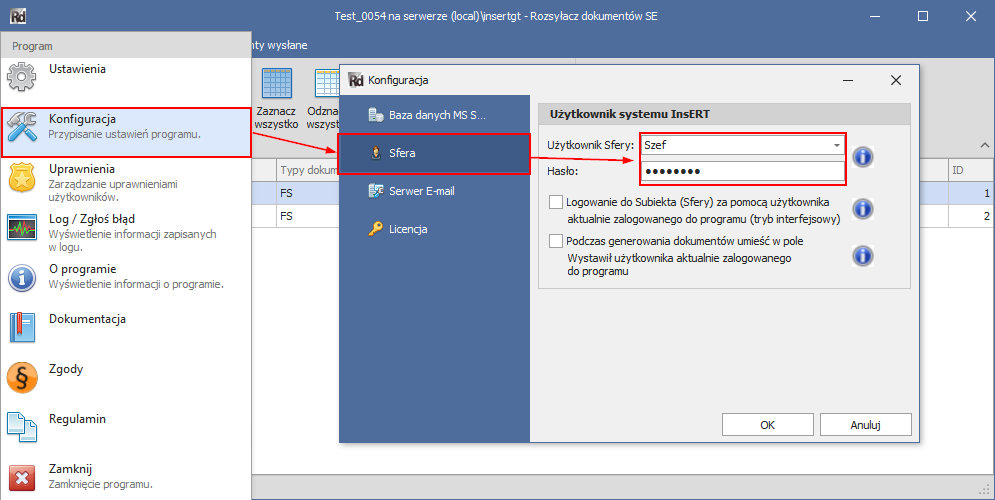Open the Użytkownik Sfery dropdown
995x500 pixels.
(x=836, y=145)
